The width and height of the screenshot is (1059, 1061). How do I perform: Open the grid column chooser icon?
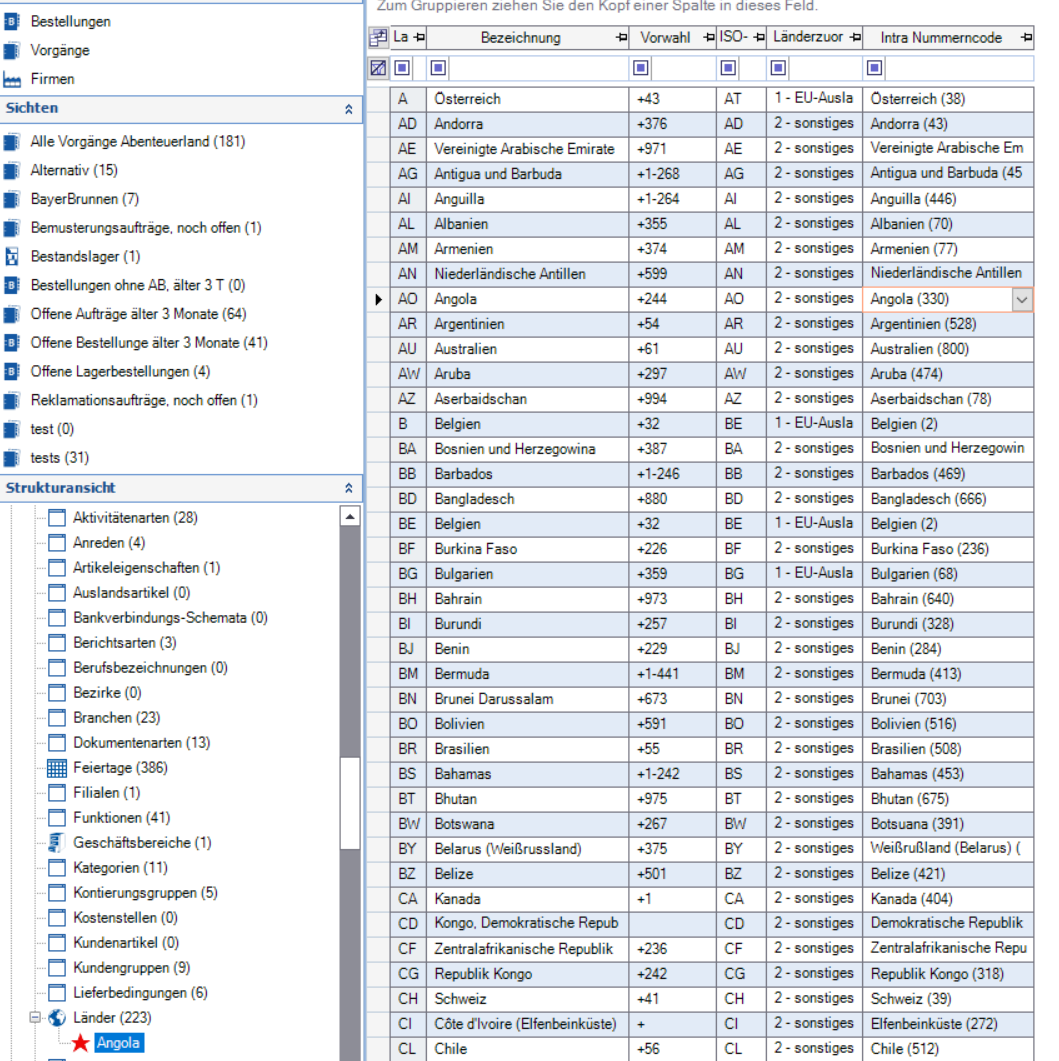tap(378, 38)
